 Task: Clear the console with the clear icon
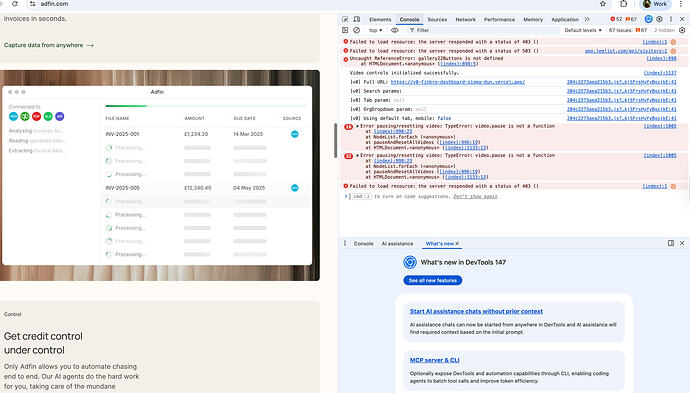click(x=356, y=30)
